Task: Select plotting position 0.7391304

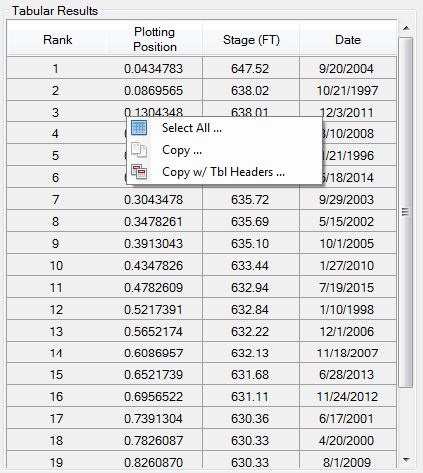Action: pyautogui.click(x=154, y=418)
